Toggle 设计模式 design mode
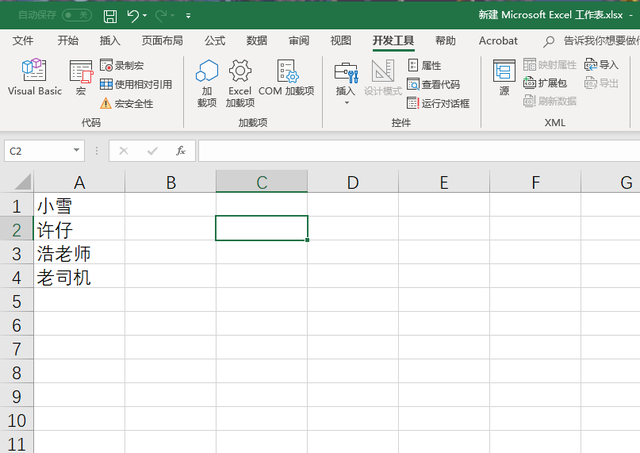Viewport: 640px width, 453px height. tap(382, 77)
